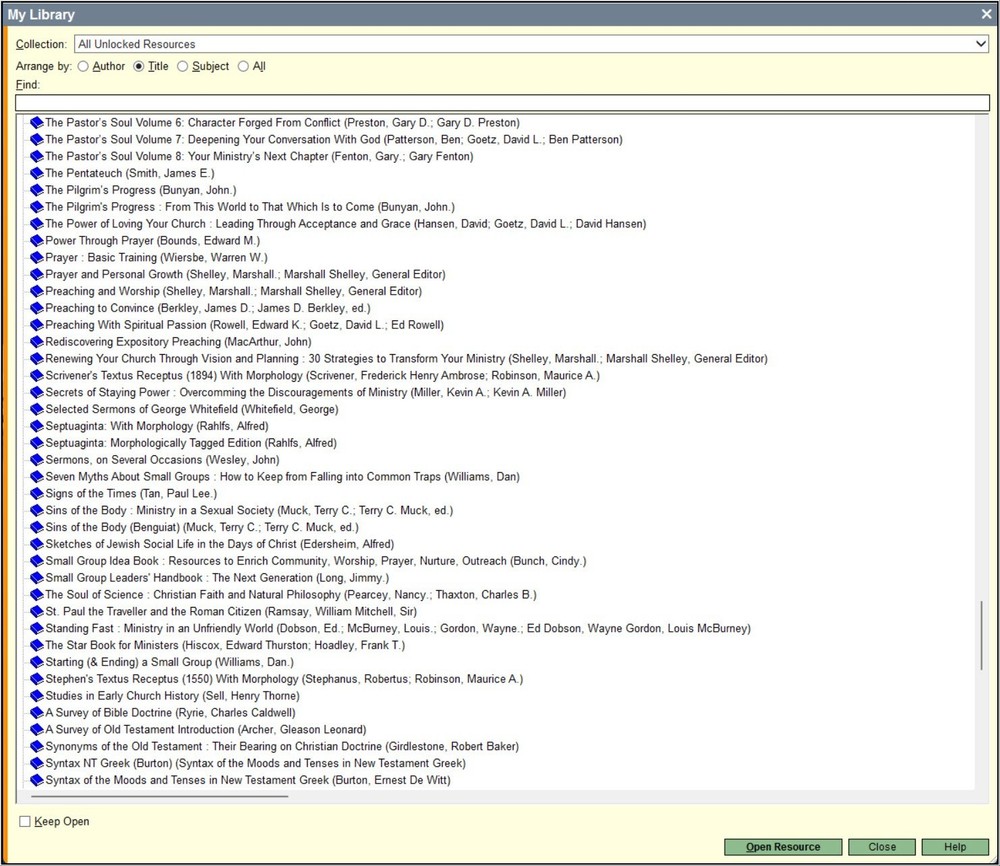The height and width of the screenshot is (866, 1000).
Task: Click book icon beside Synonyms of the Old Testament
Action: tap(37, 747)
